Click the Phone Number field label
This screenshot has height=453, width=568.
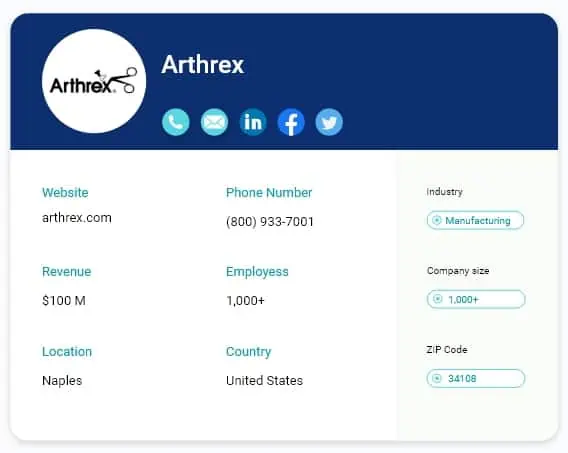tap(269, 193)
